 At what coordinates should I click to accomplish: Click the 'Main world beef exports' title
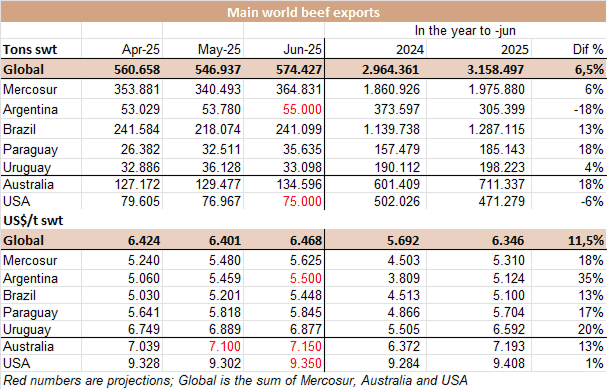click(x=303, y=12)
